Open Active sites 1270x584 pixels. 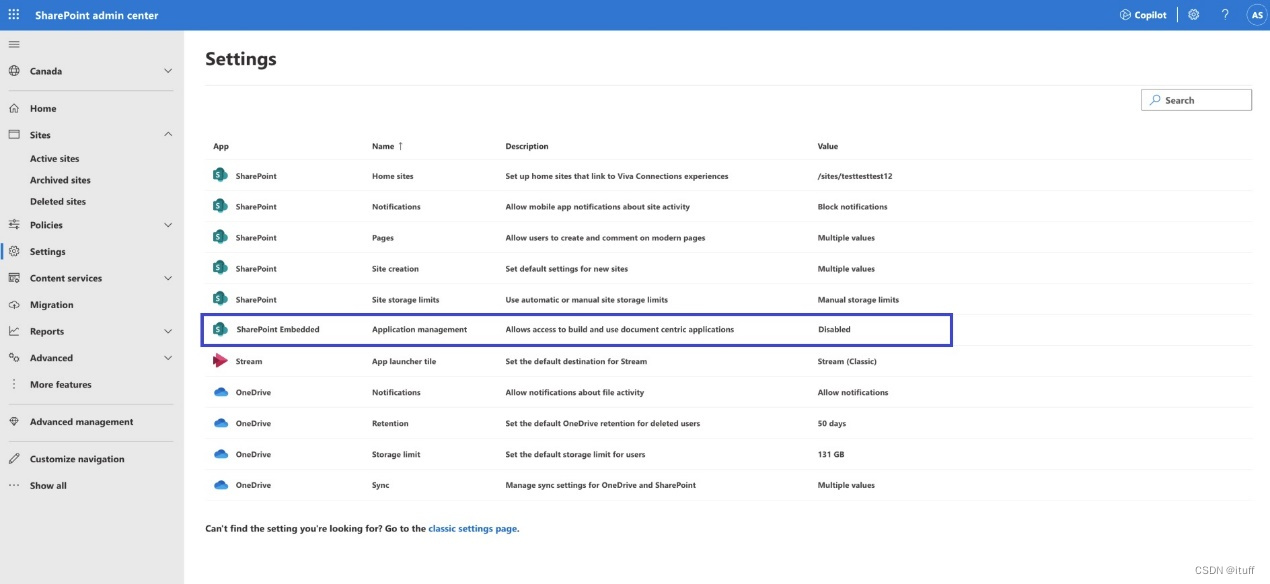point(54,159)
